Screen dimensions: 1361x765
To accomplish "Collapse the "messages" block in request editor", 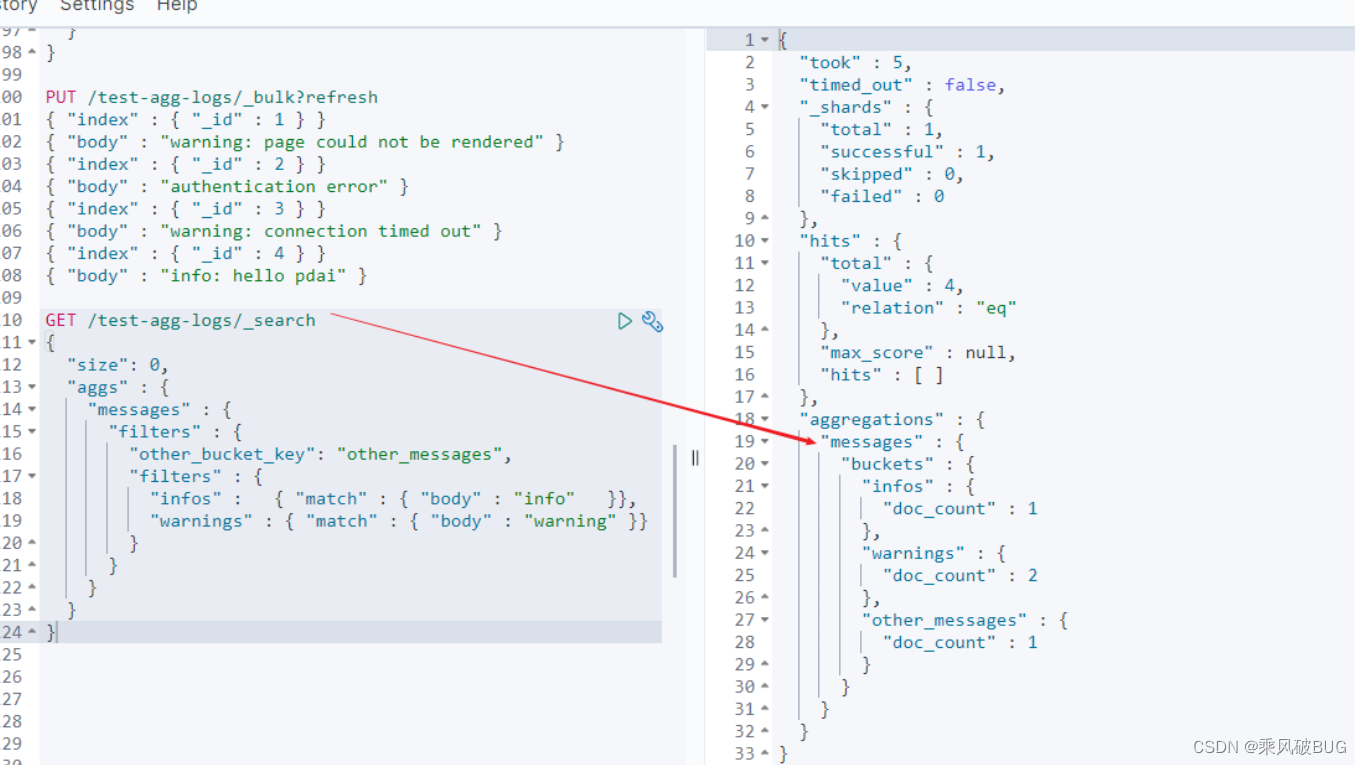I will tap(32, 409).
